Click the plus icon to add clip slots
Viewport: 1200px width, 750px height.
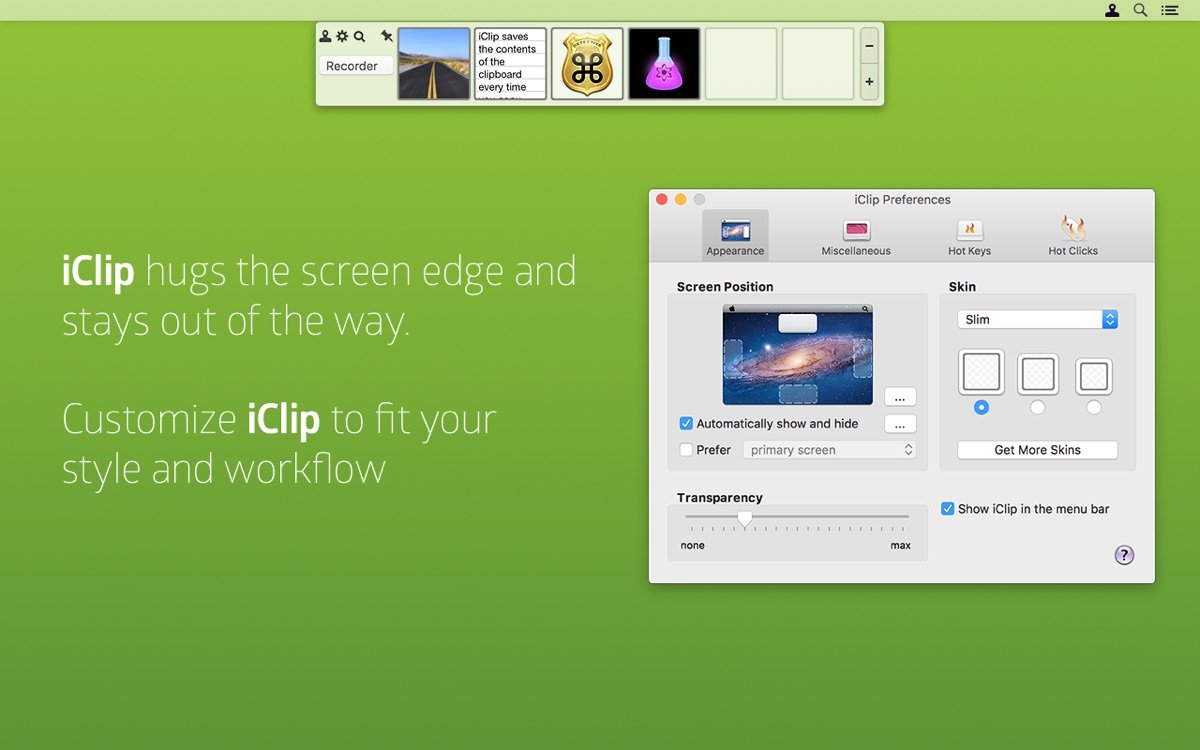click(x=868, y=79)
